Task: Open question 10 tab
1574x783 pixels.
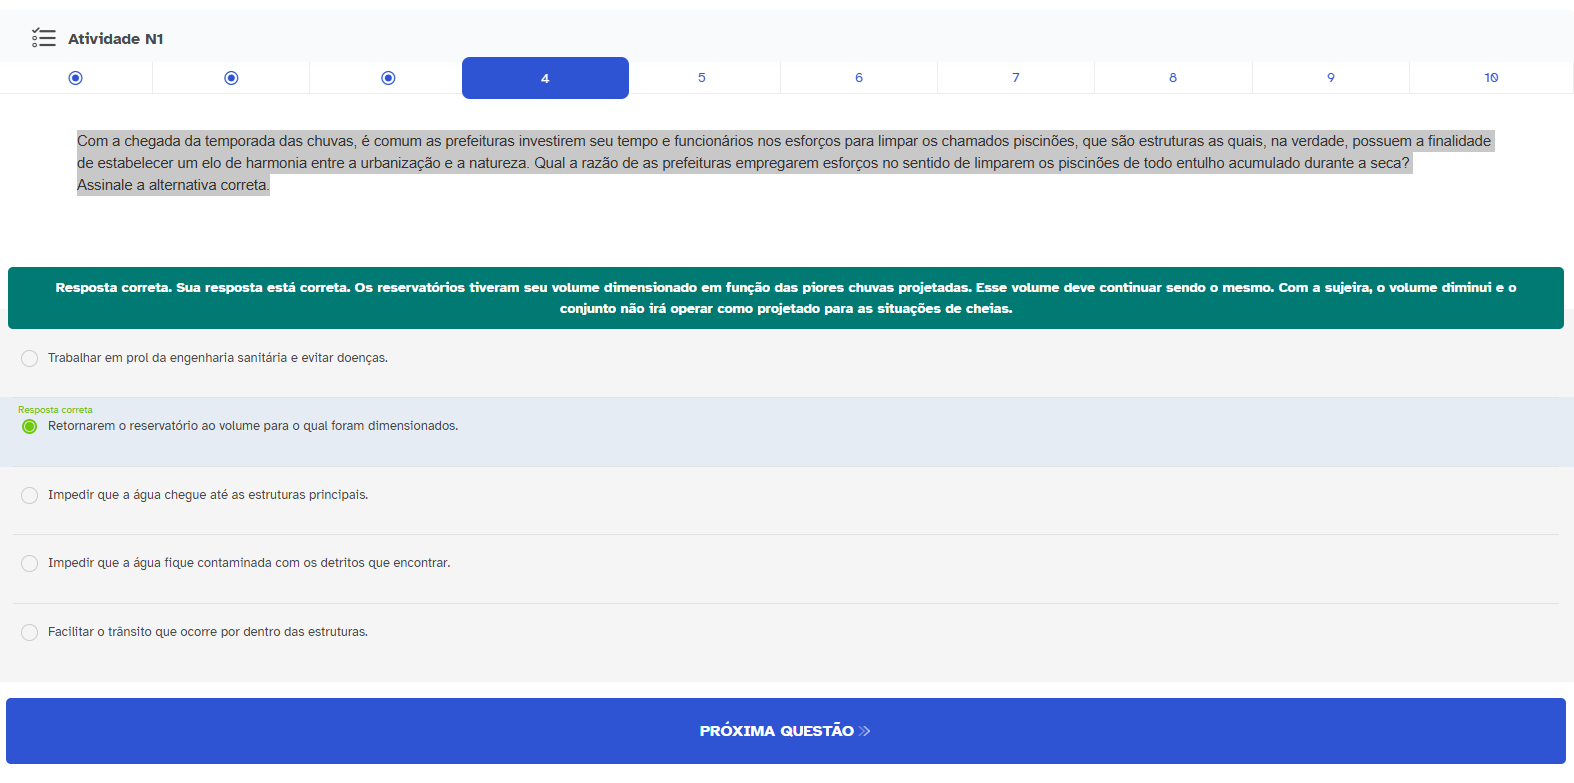Action: coord(1491,78)
